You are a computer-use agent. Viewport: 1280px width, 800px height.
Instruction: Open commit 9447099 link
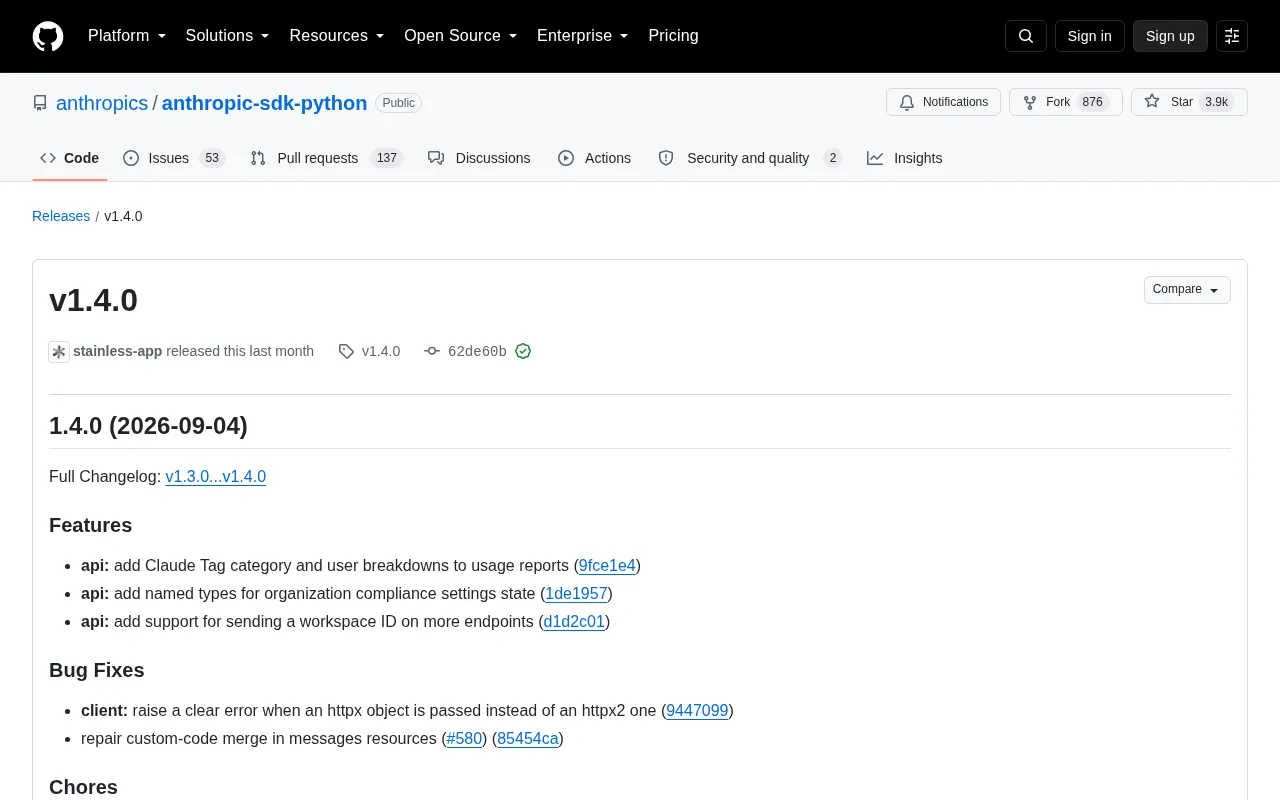click(x=697, y=711)
